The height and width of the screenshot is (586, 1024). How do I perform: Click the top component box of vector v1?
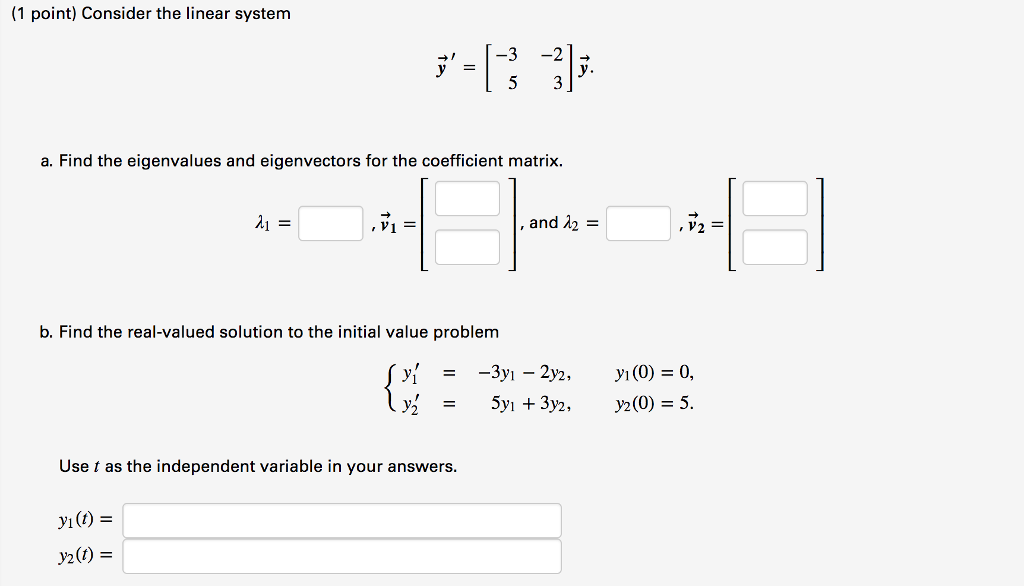tap(467, 198)
